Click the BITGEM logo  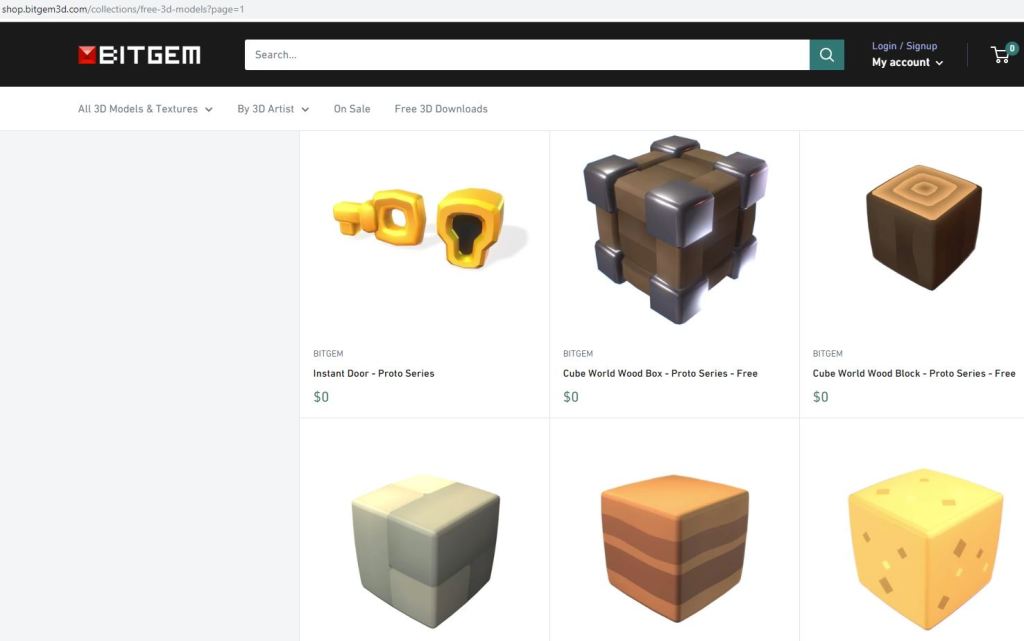click(x=139, y=55)
